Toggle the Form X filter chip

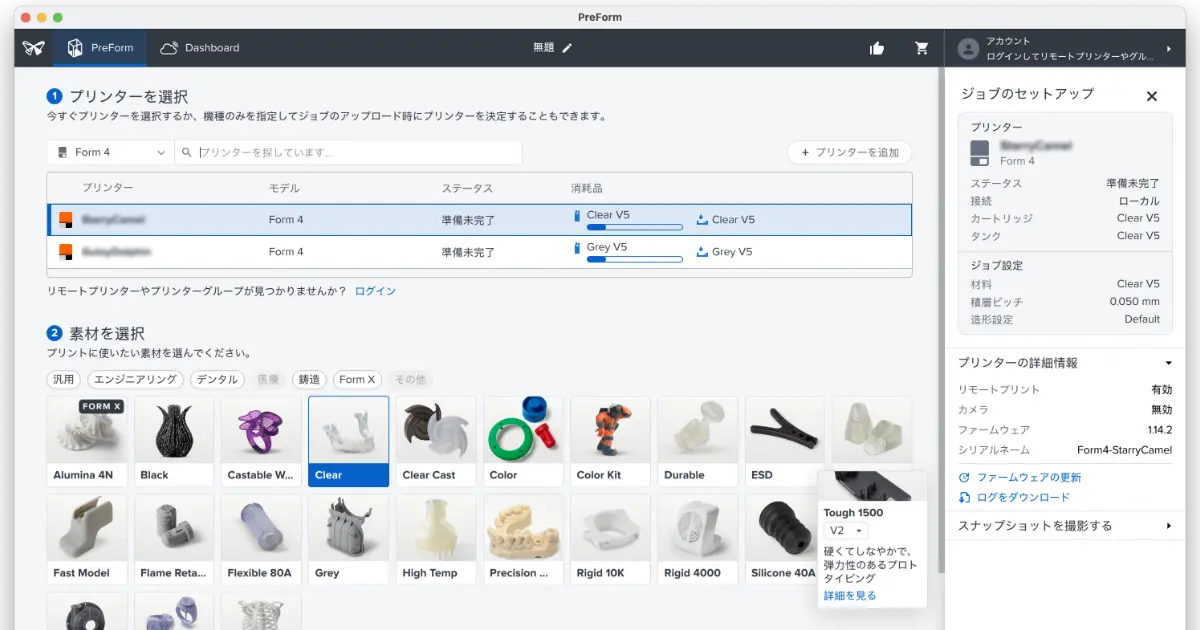pos(357,379)
